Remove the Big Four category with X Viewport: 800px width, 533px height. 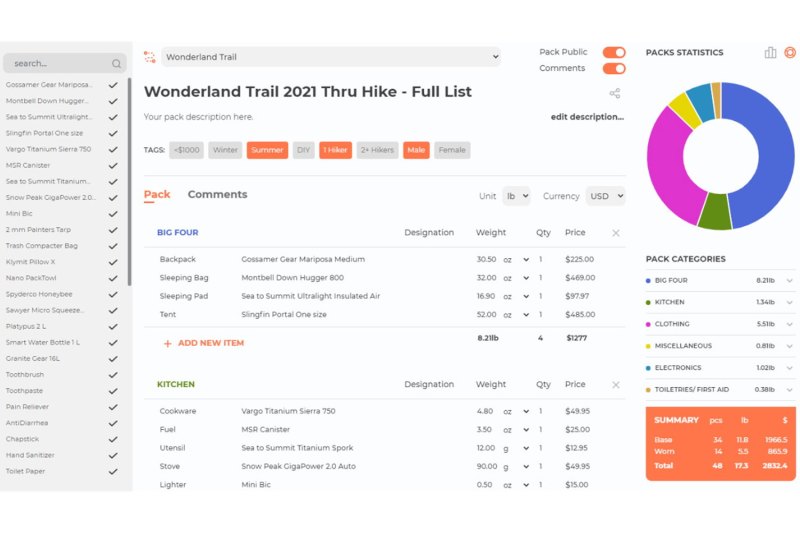(616, 233)
